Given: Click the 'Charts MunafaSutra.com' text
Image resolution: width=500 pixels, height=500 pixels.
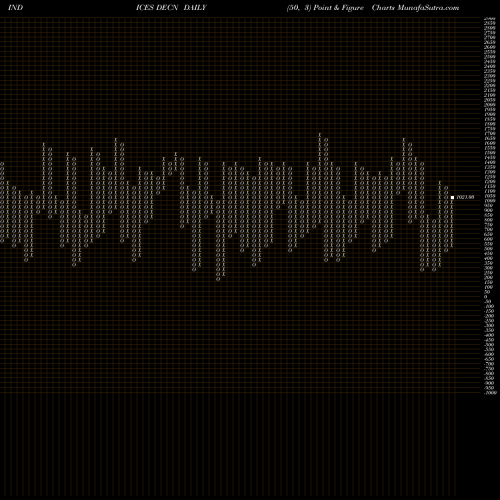Looking at the screenshot, I should [415, 8].
